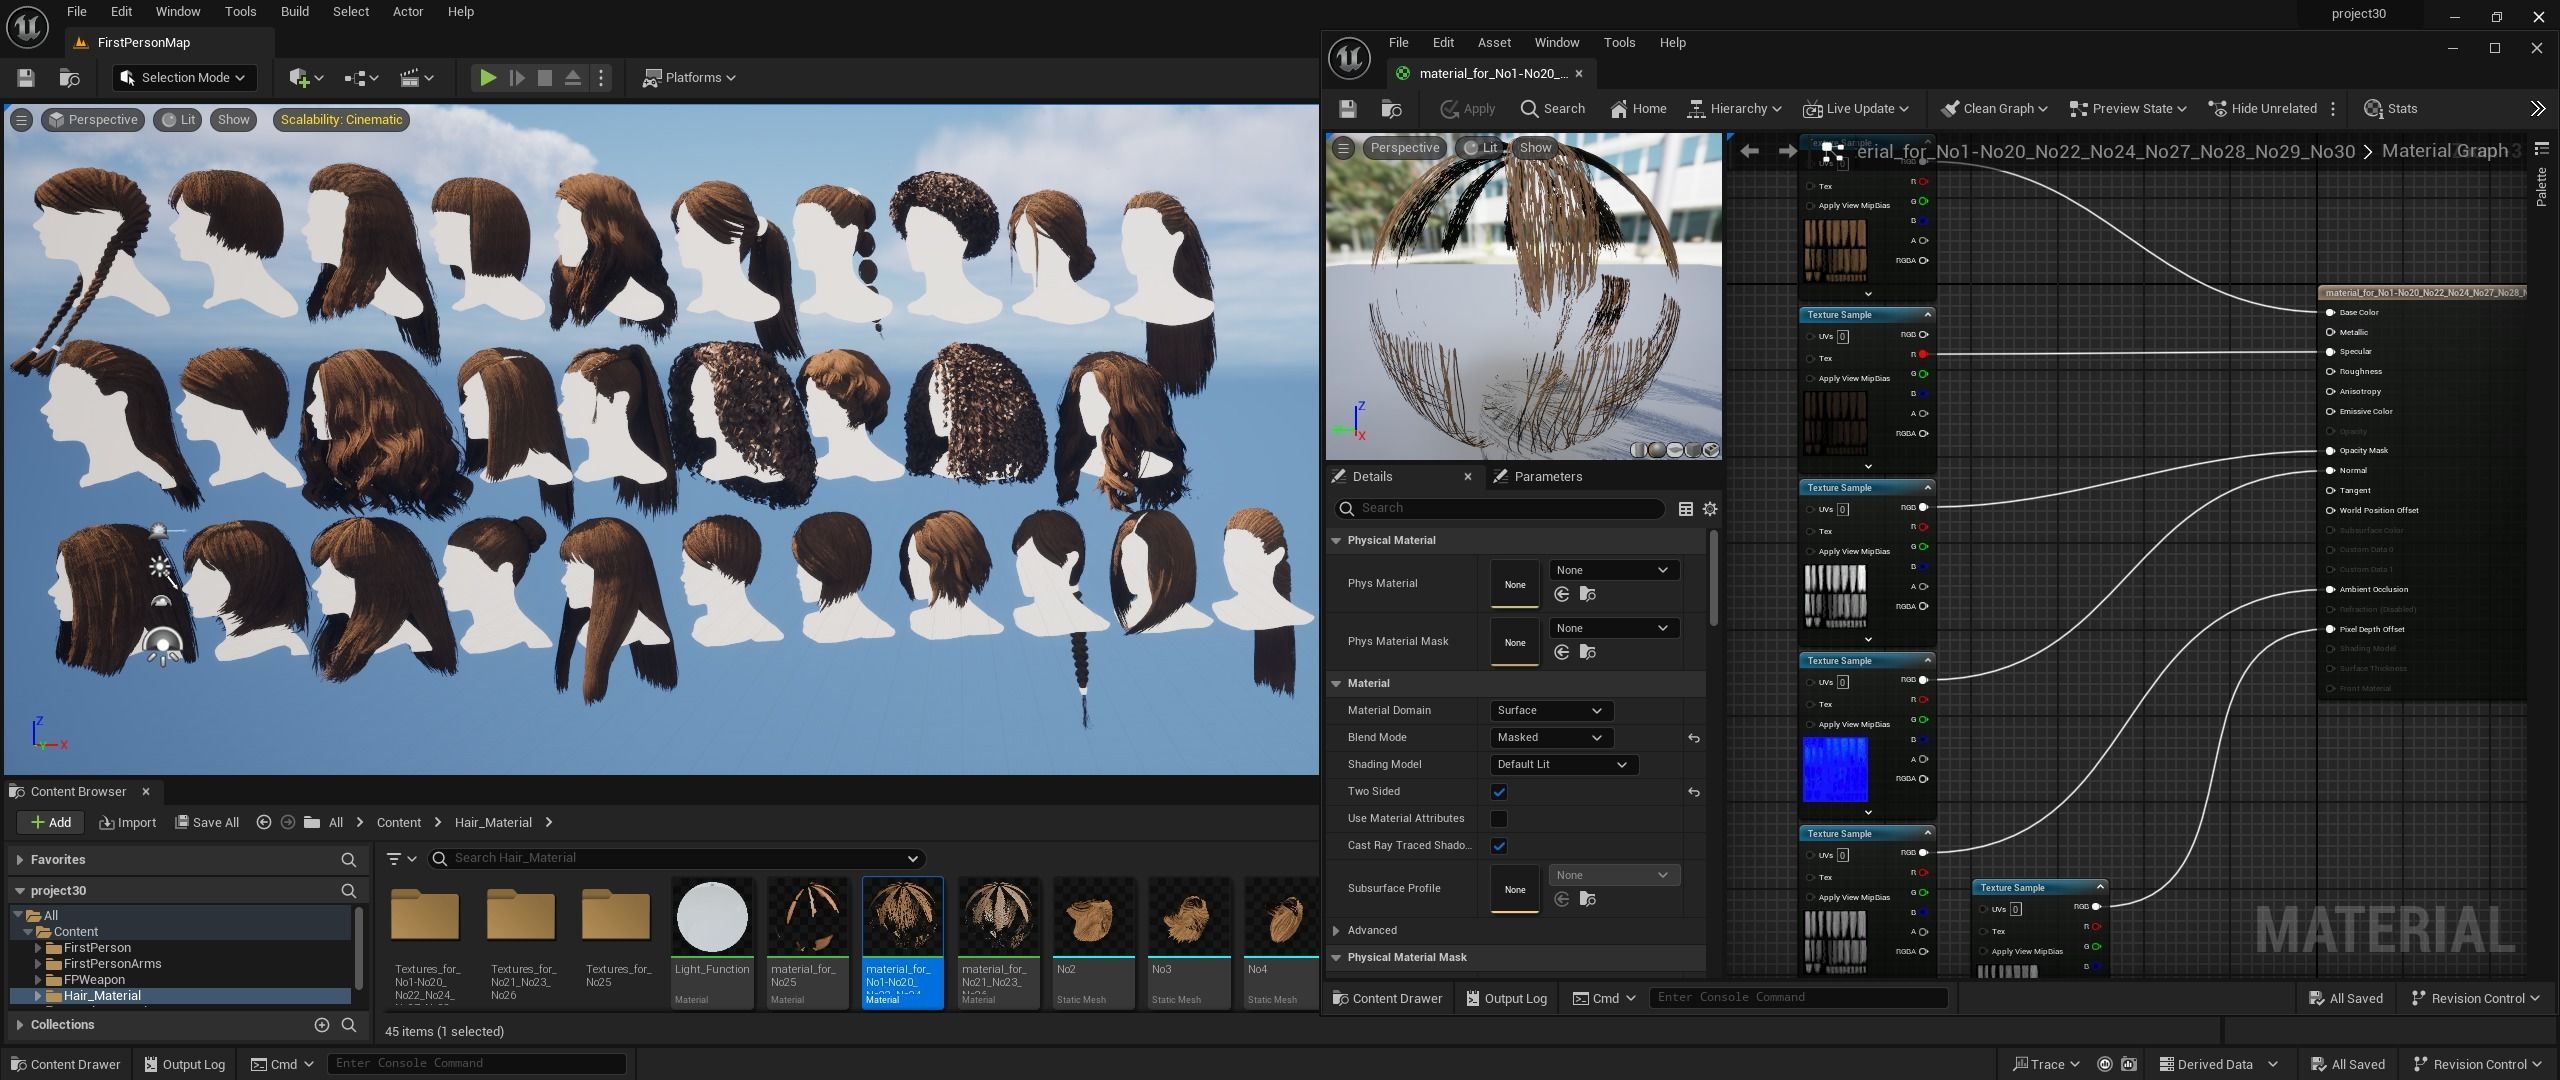The image size is (2560, 1080).
Task: Expand the Material Editor toolbar overflow chevrons
Action: [2537, 109]
